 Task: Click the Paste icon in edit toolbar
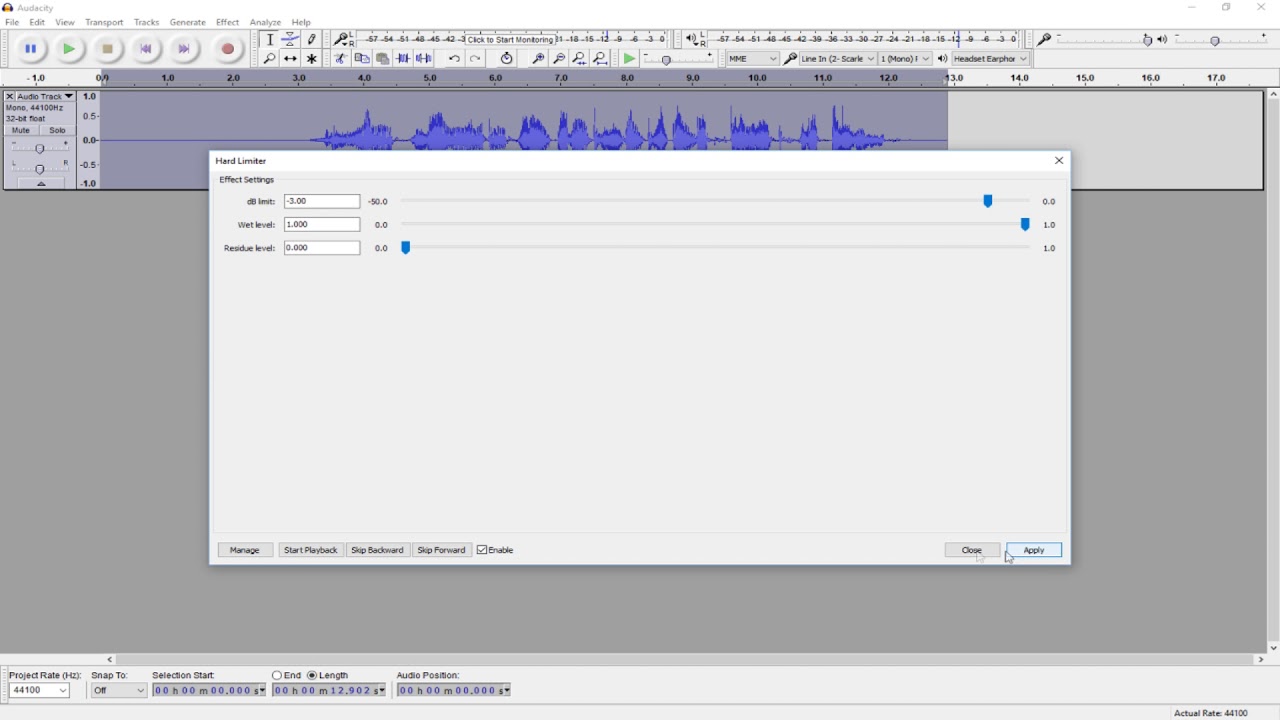click(x=382, y=59)
